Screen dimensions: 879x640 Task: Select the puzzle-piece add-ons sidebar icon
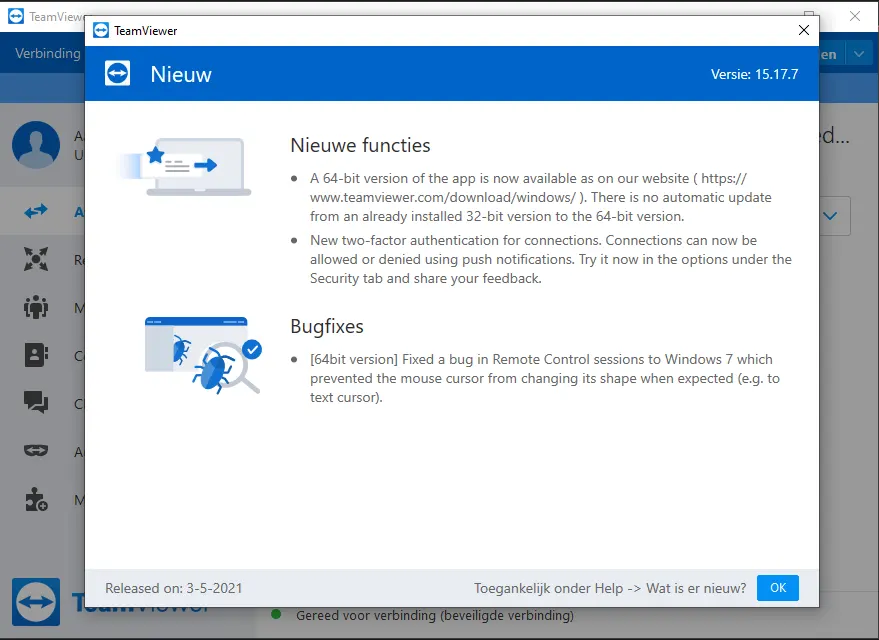click(x=36, y=499)
